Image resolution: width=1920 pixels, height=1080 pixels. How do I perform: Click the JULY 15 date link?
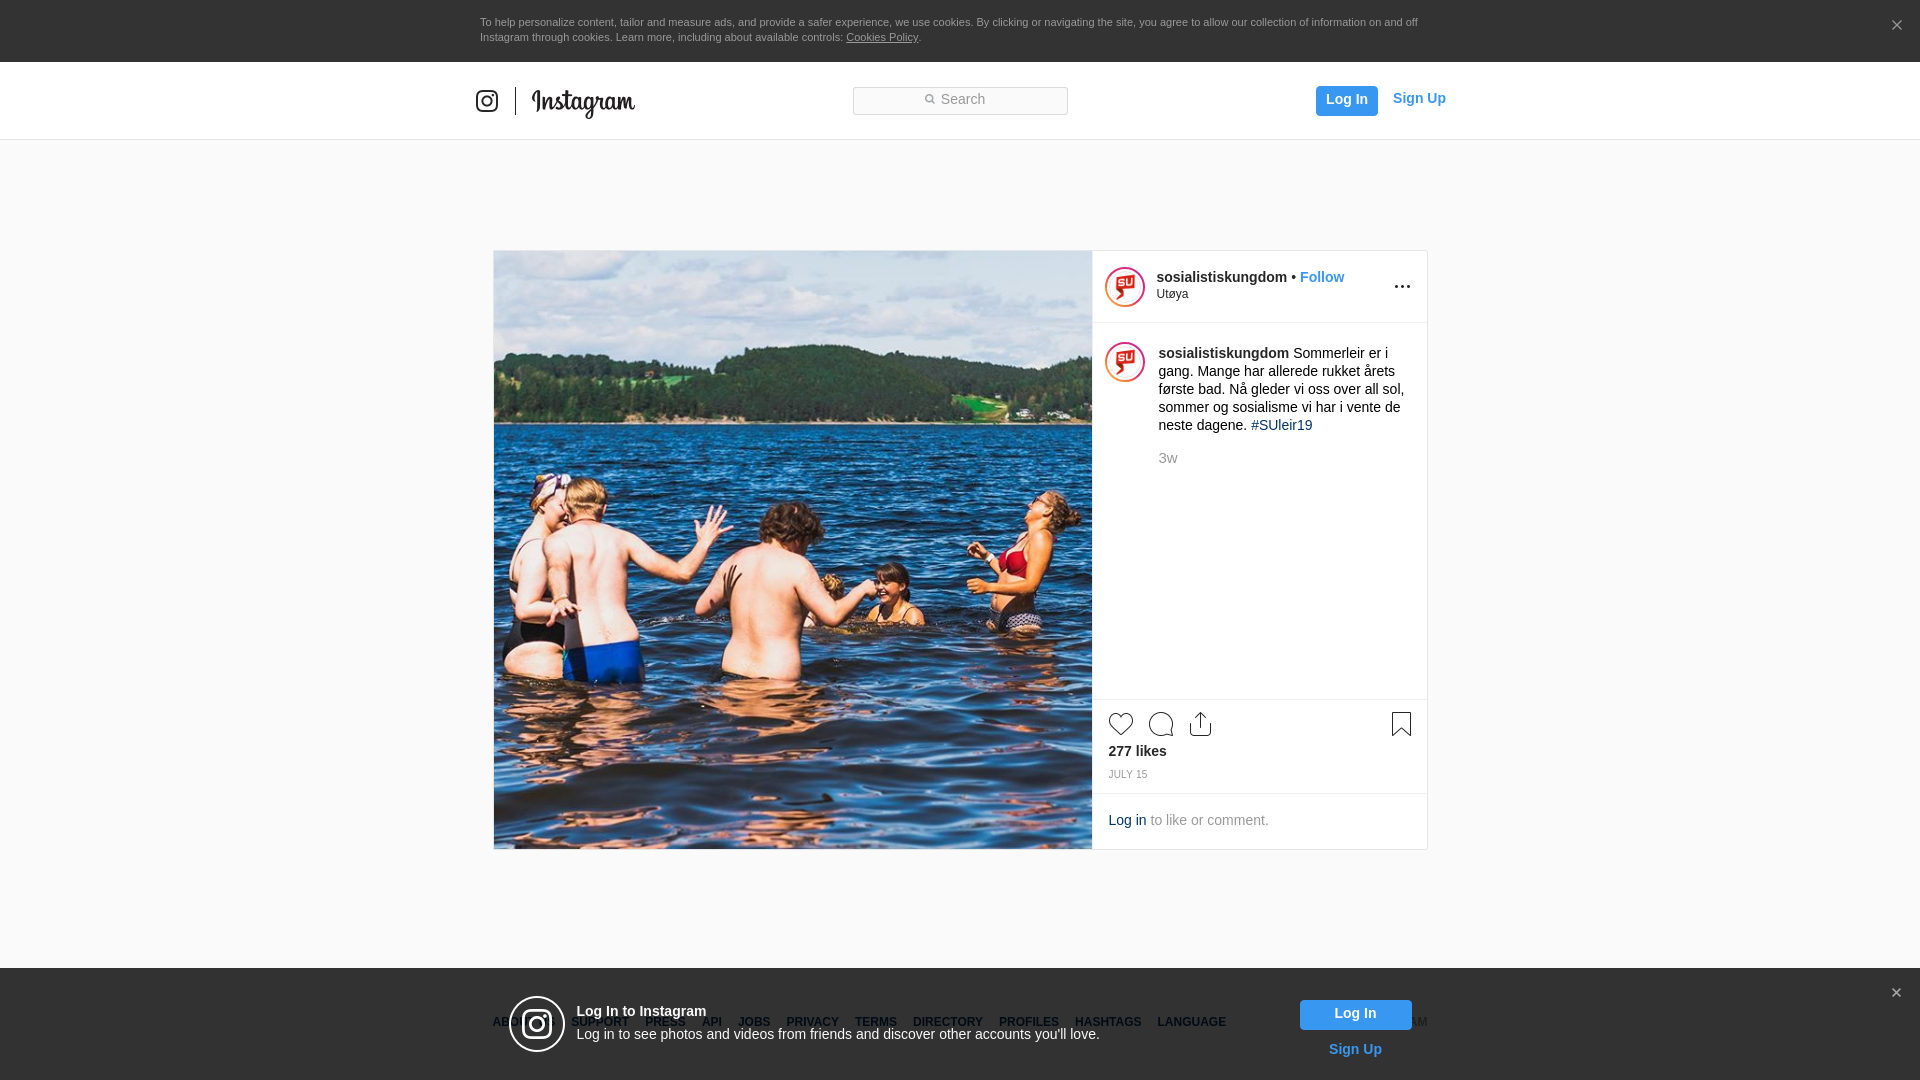1128,775
